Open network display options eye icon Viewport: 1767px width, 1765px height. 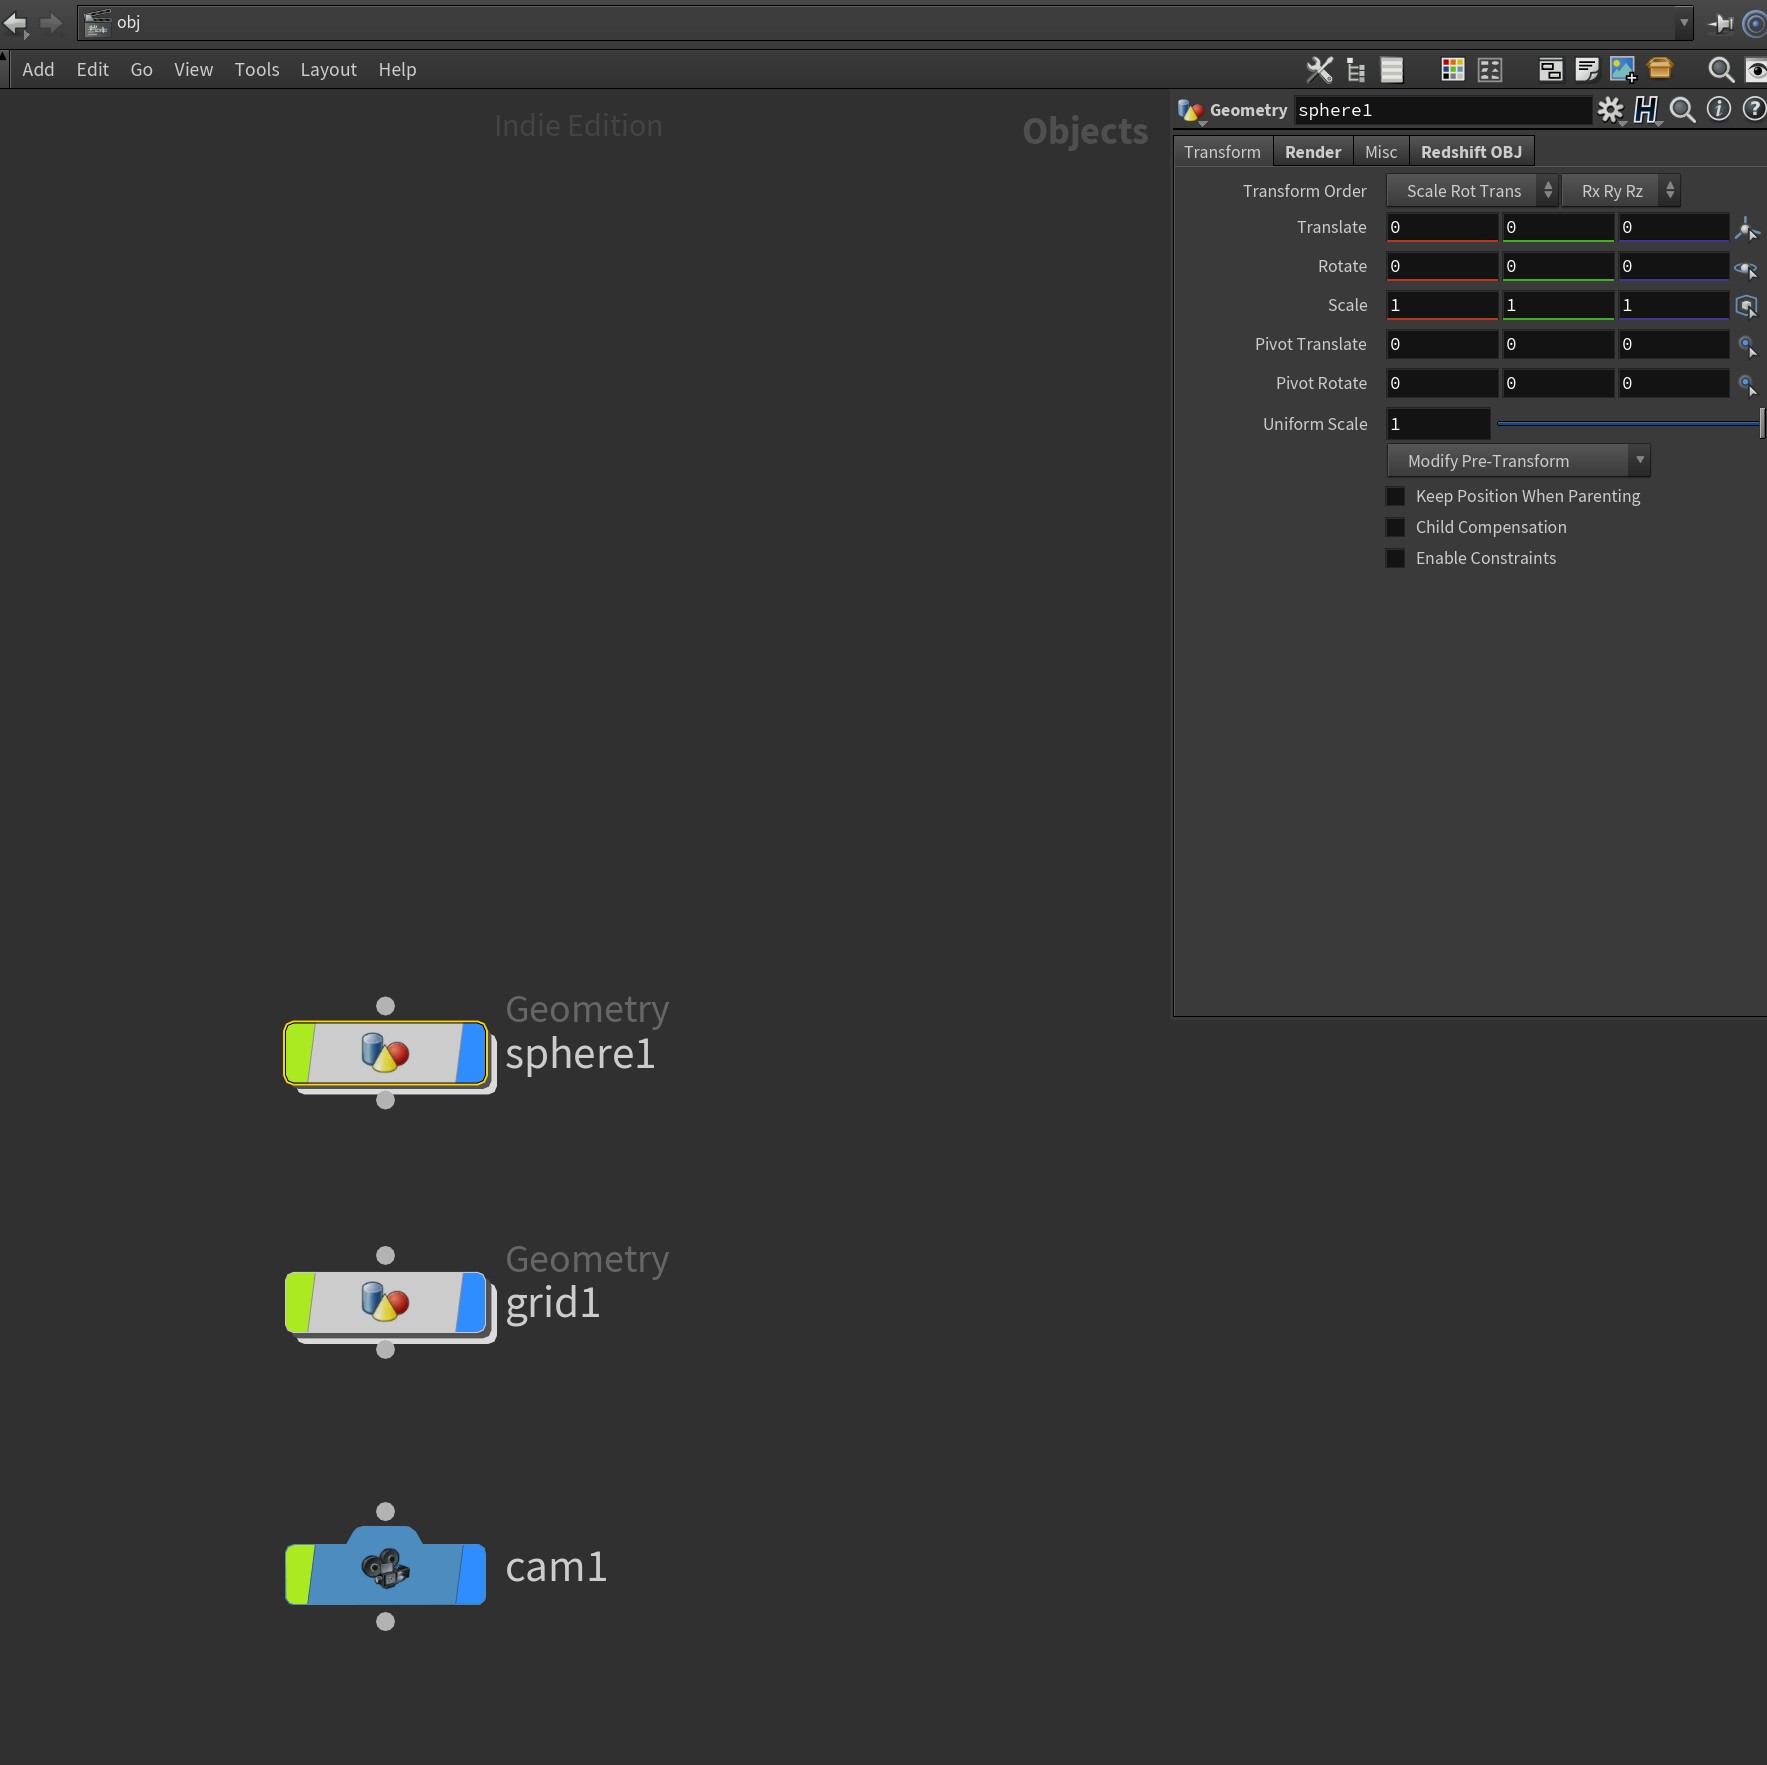pyautogui.click(x=1756, y=69)
